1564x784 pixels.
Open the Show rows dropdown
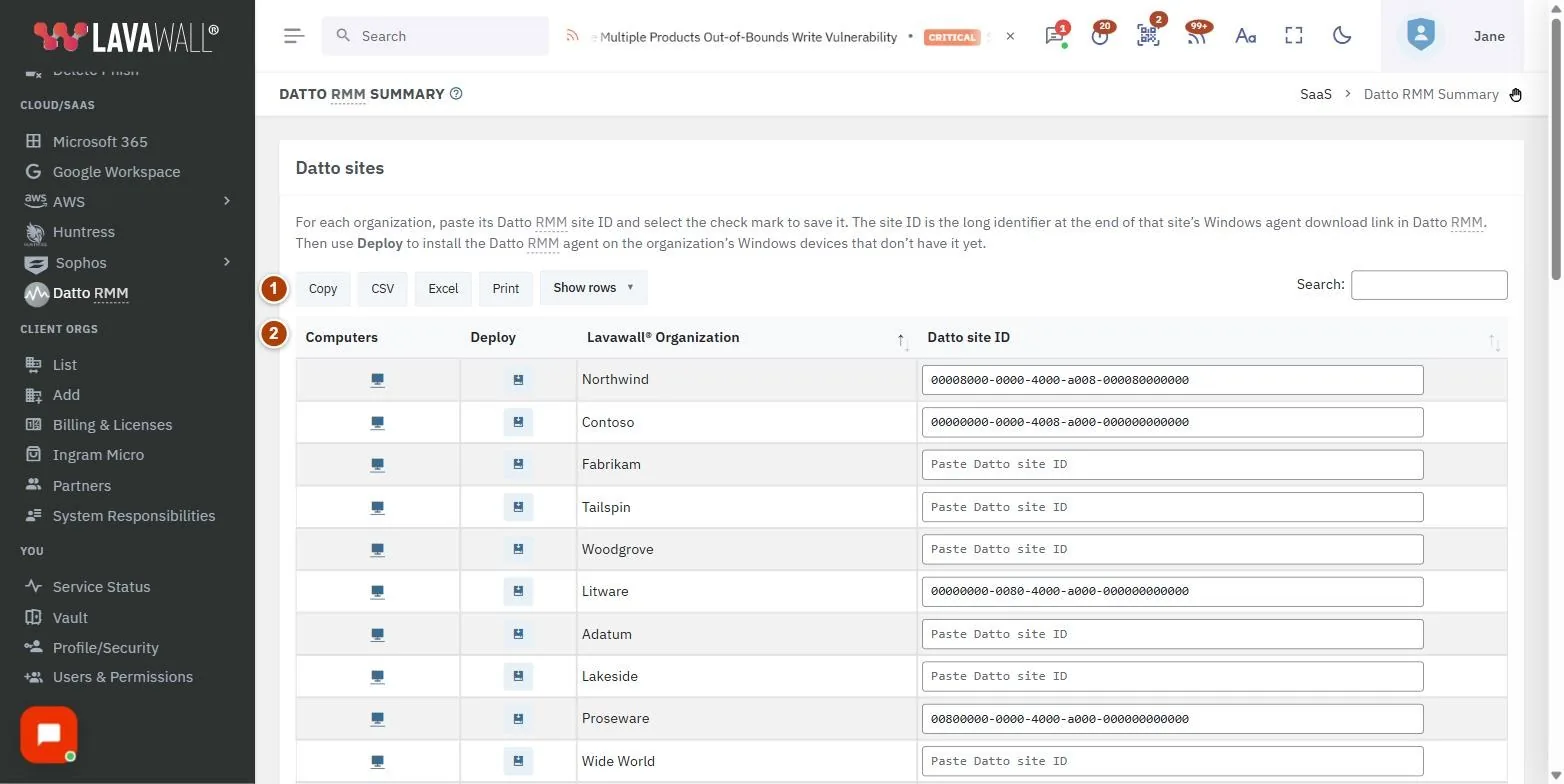tap(594, 288)
